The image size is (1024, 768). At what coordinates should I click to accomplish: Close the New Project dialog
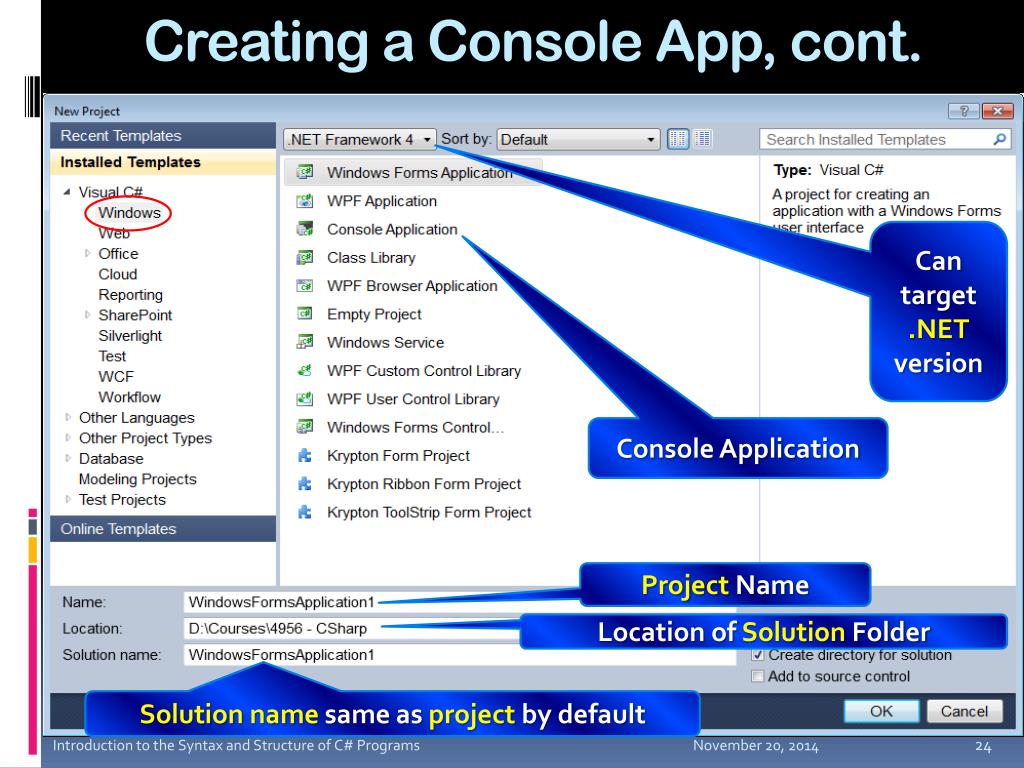click(997, 111)
